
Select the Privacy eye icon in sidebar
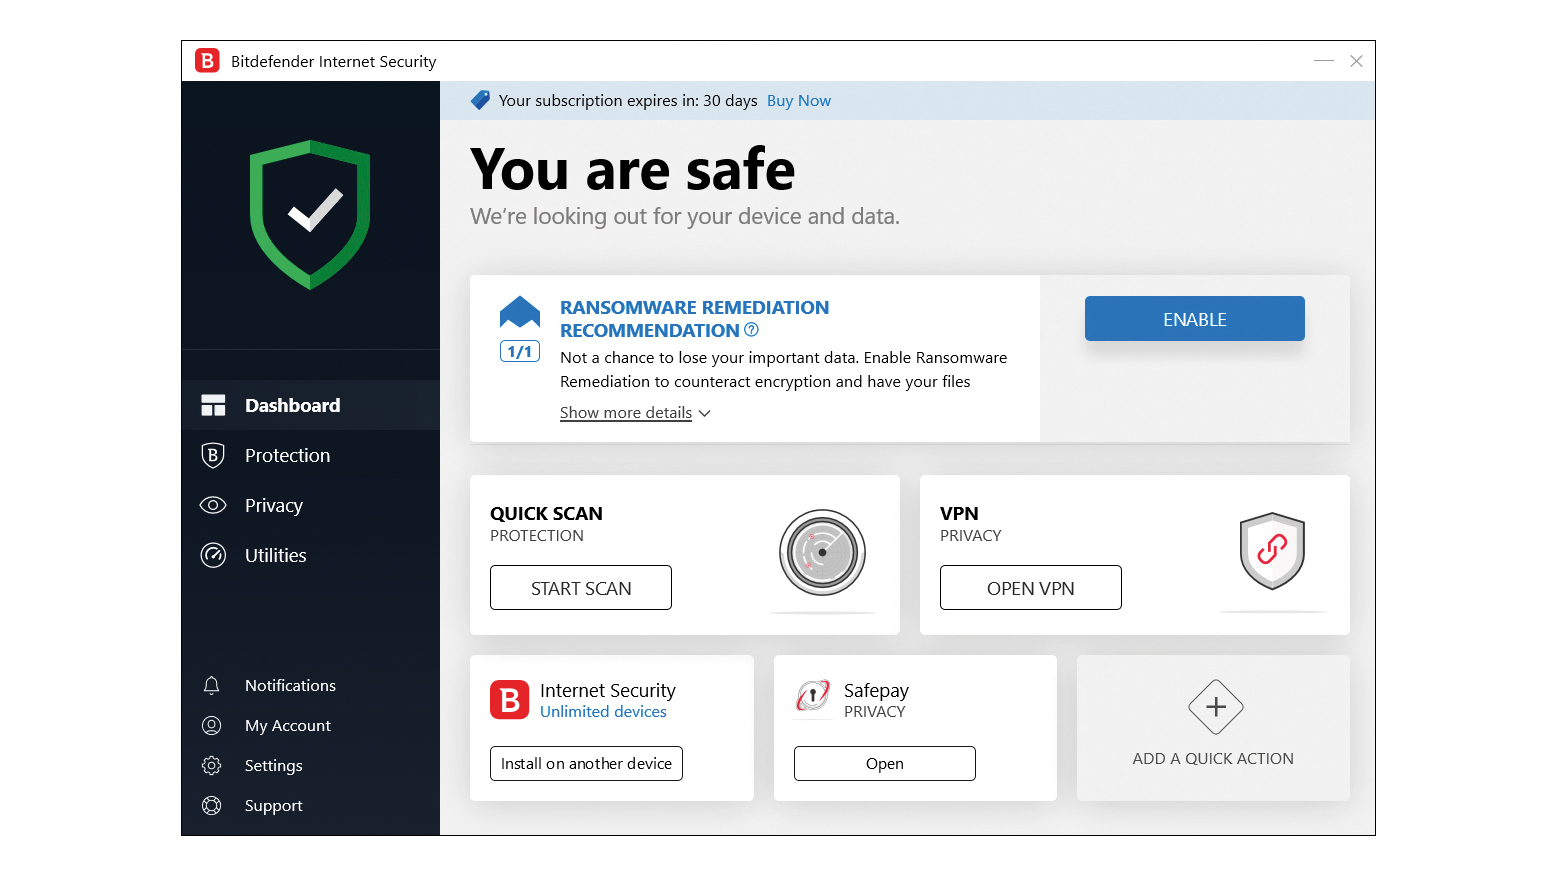[x=213, y=505]
